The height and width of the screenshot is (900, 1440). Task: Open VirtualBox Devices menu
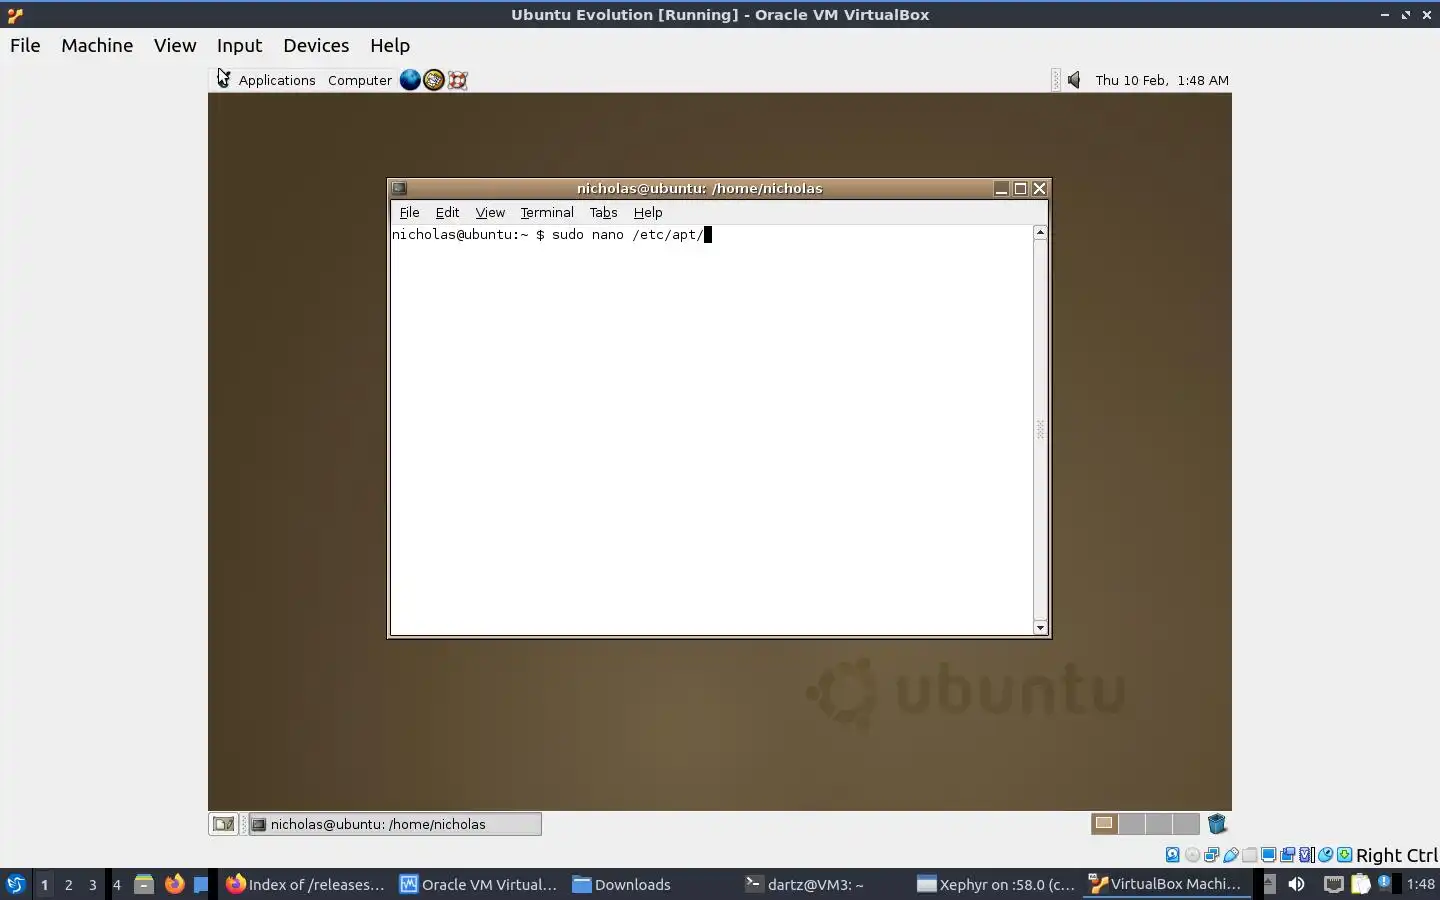pos(316,45)
